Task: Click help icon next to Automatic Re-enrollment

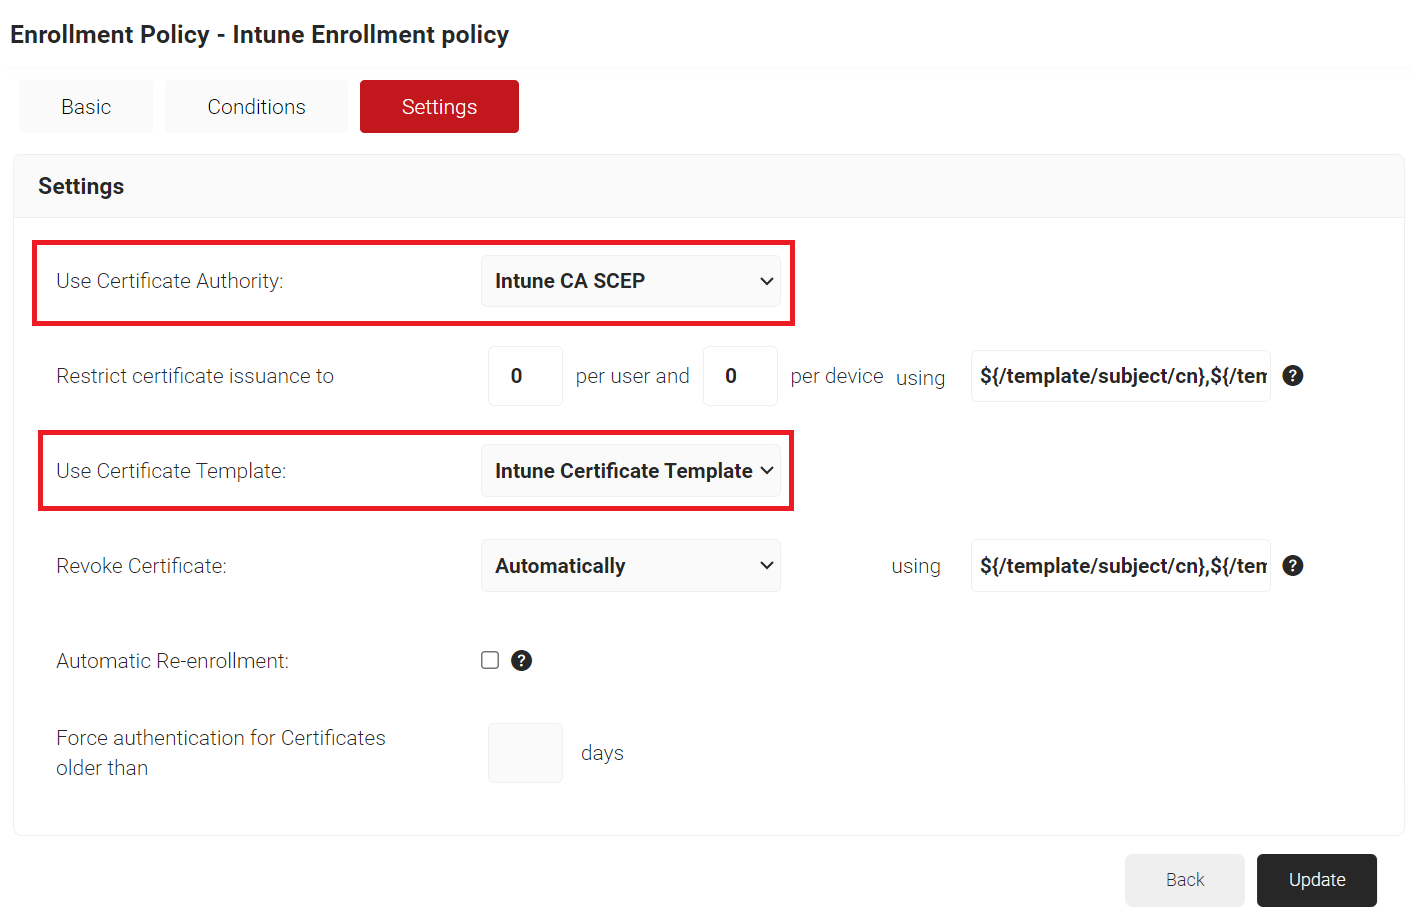Action: click(521, 660)
